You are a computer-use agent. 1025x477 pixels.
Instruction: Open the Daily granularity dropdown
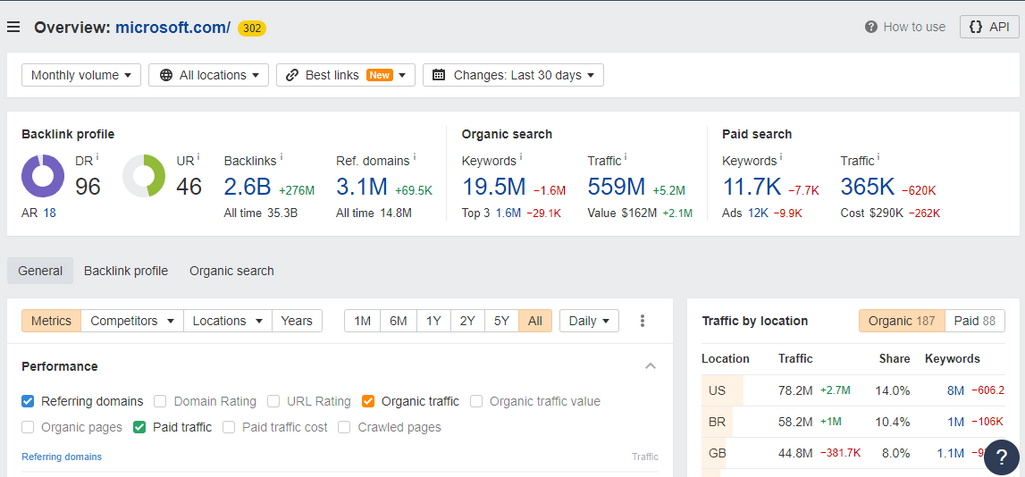pos(589,321)
